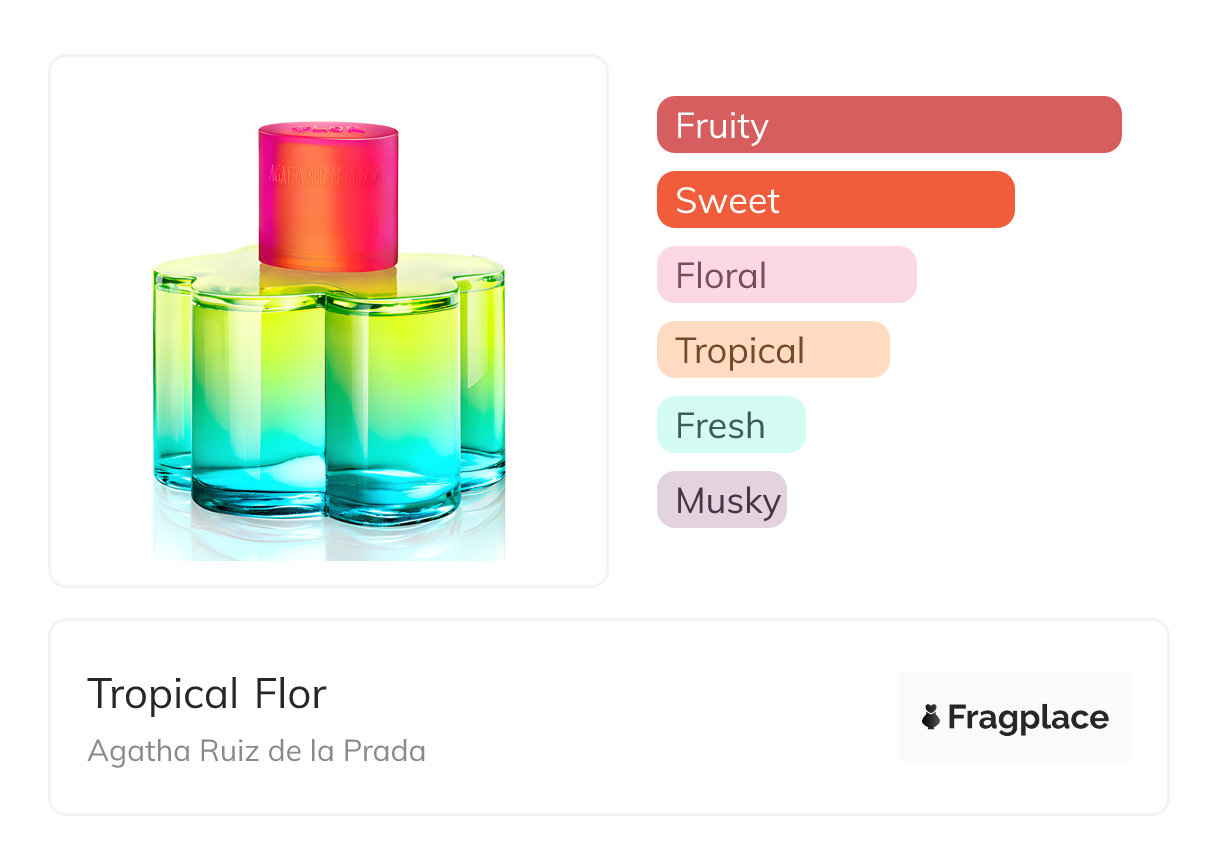Click the Fragplace wordmark text
Viewport: 1218px width, 864px height.
[1028, 718]
